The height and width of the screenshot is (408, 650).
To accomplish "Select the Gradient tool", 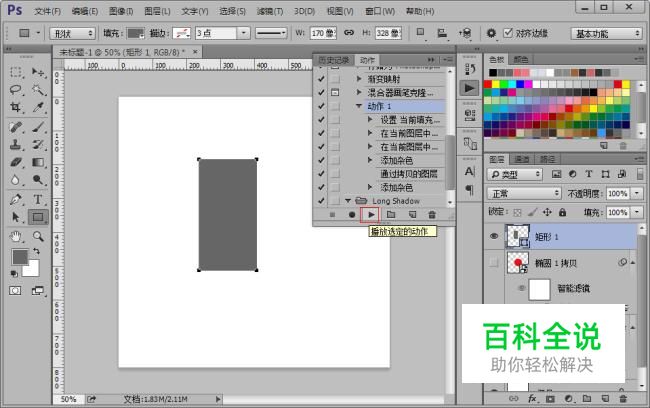I will coord(38,162).
